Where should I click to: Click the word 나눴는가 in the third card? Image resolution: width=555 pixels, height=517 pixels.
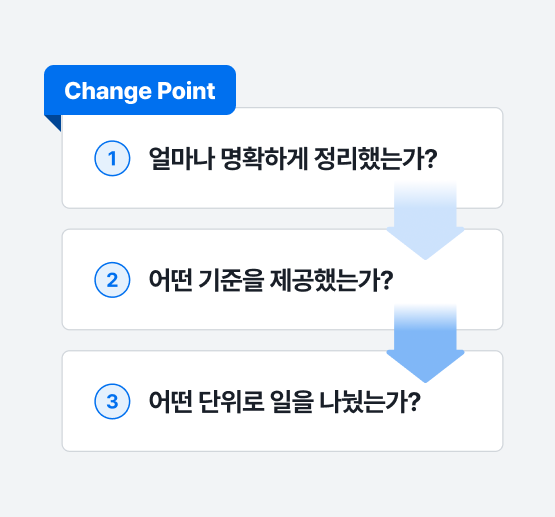[364, 401]
